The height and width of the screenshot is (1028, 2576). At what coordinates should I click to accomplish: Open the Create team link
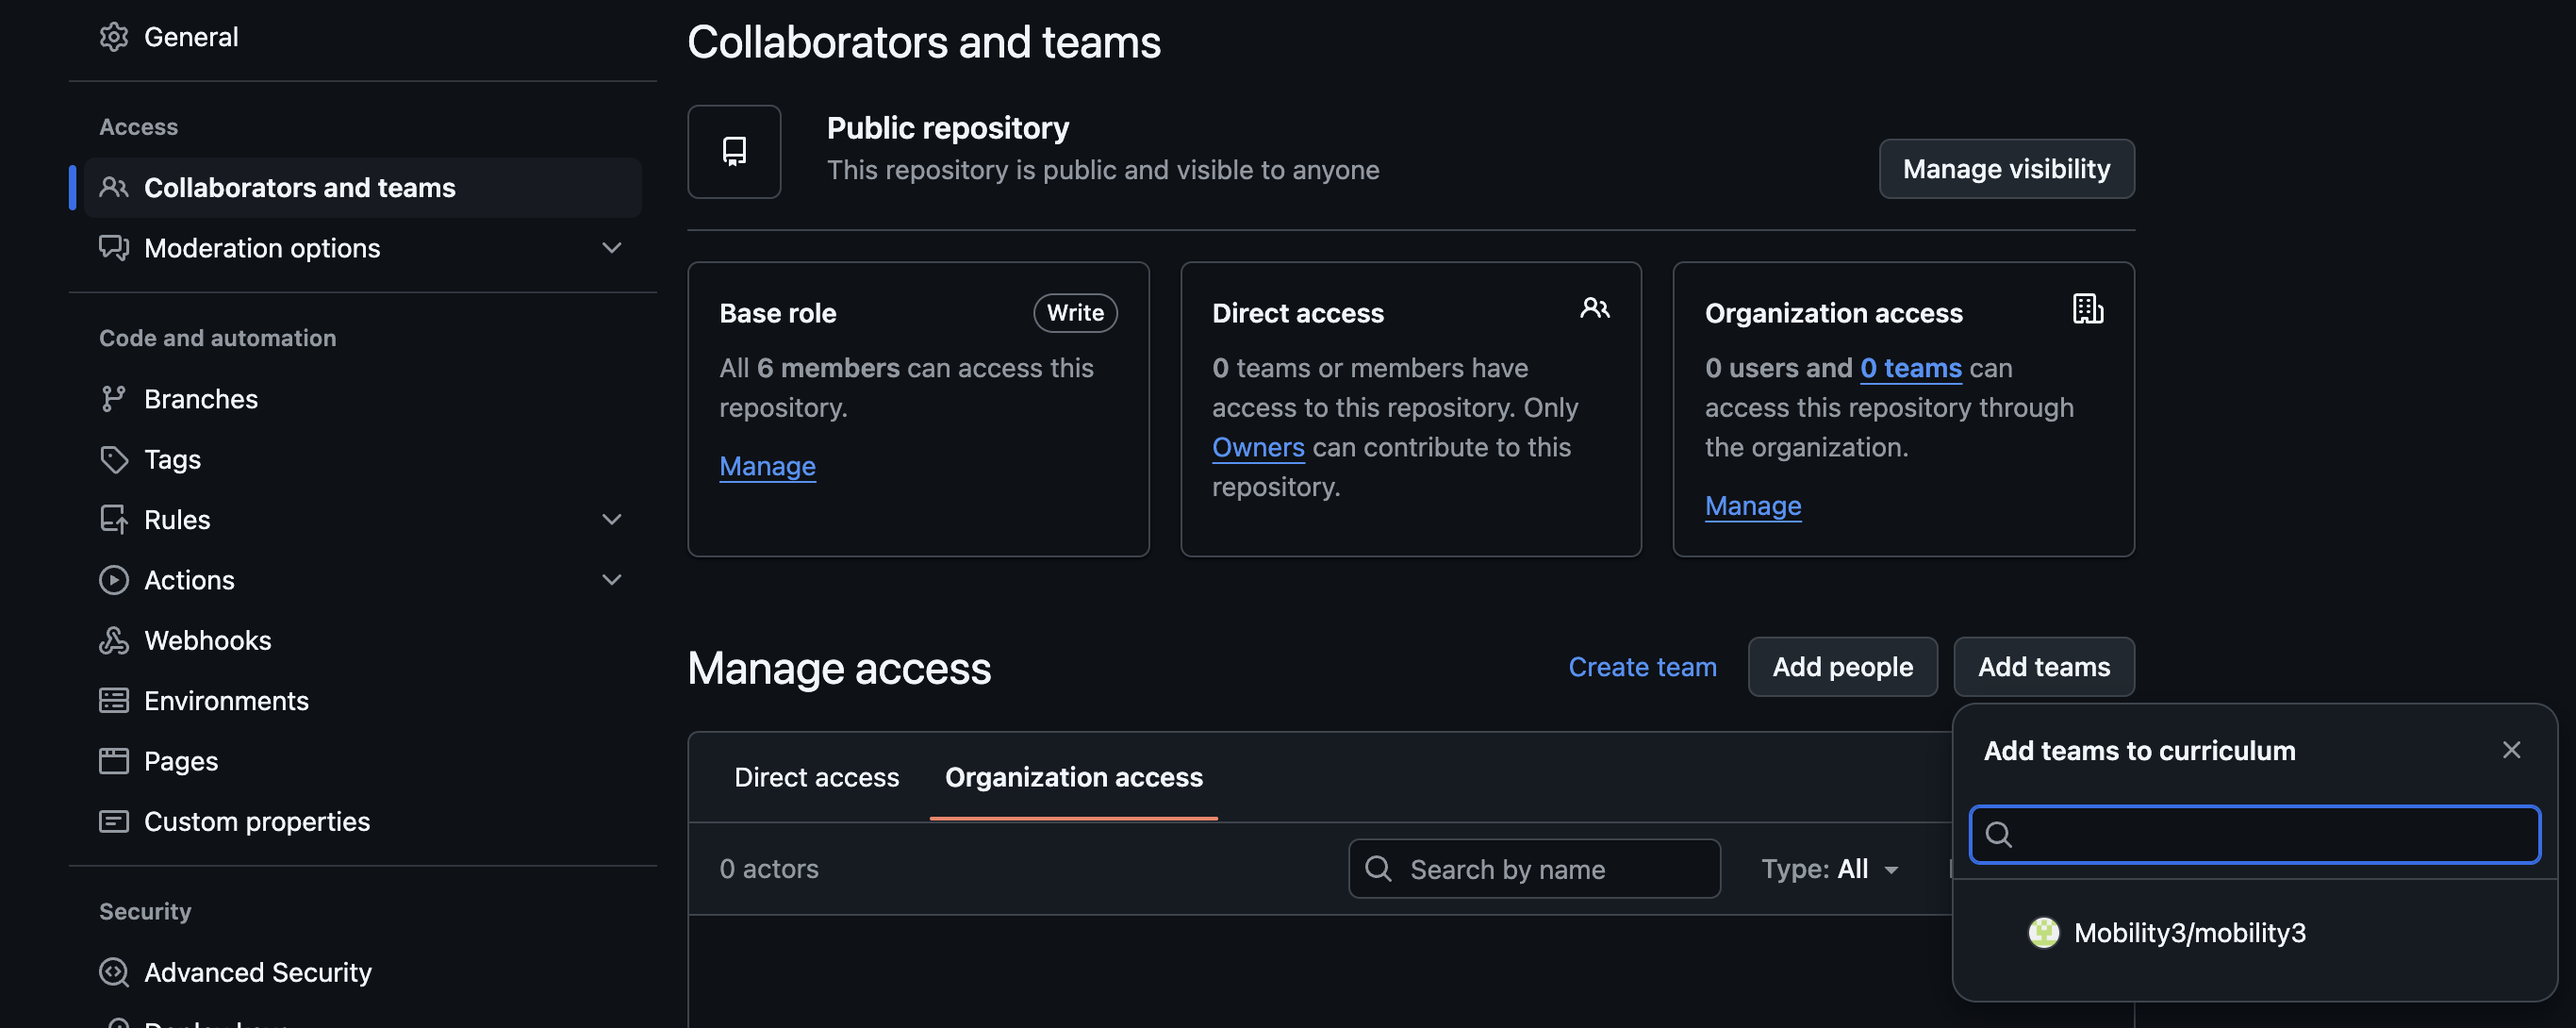[1642, 667]
